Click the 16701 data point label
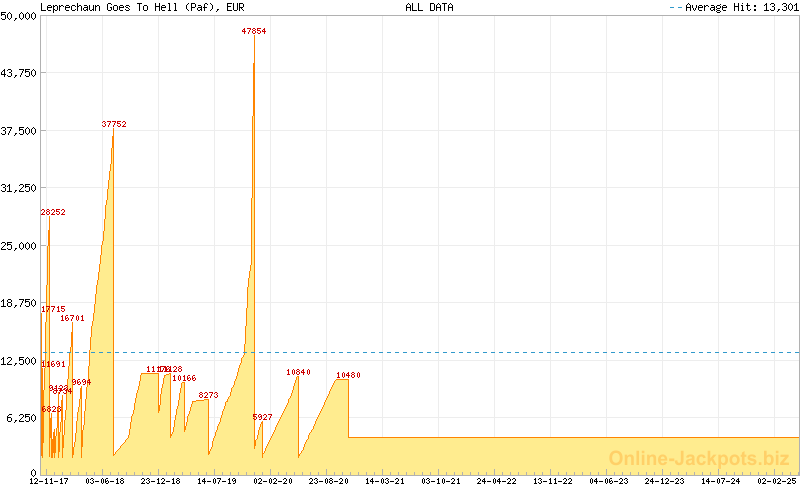Viewport: 800px width, 490px height. [x=72, y=318]
